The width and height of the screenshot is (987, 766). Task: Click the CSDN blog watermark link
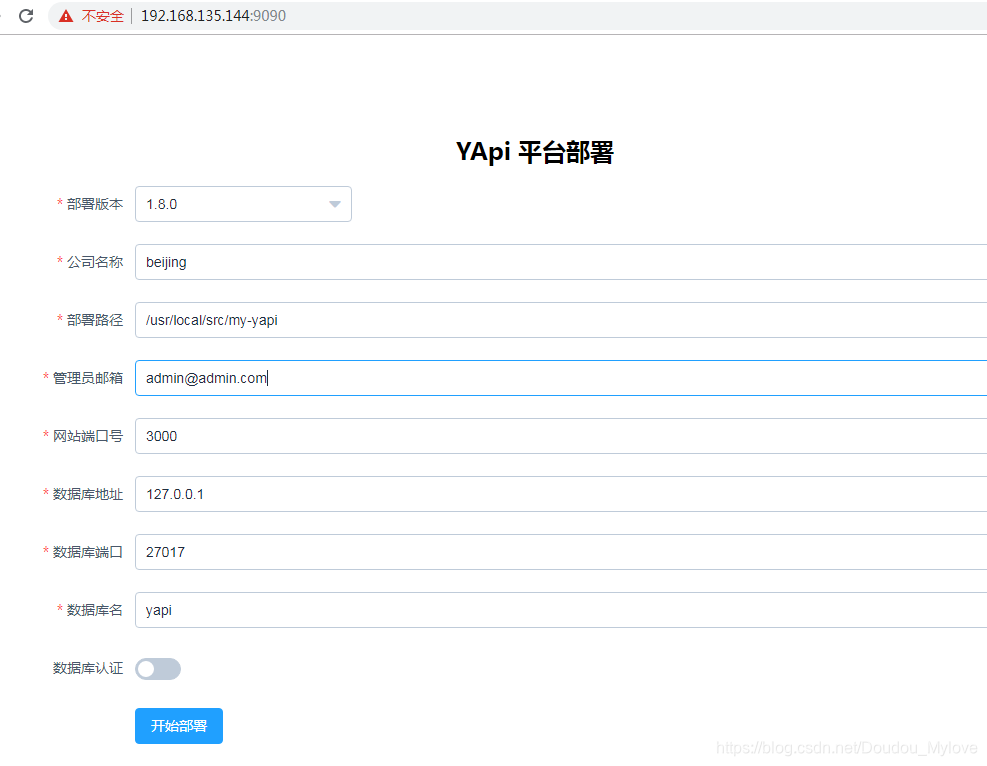(846, 747)
